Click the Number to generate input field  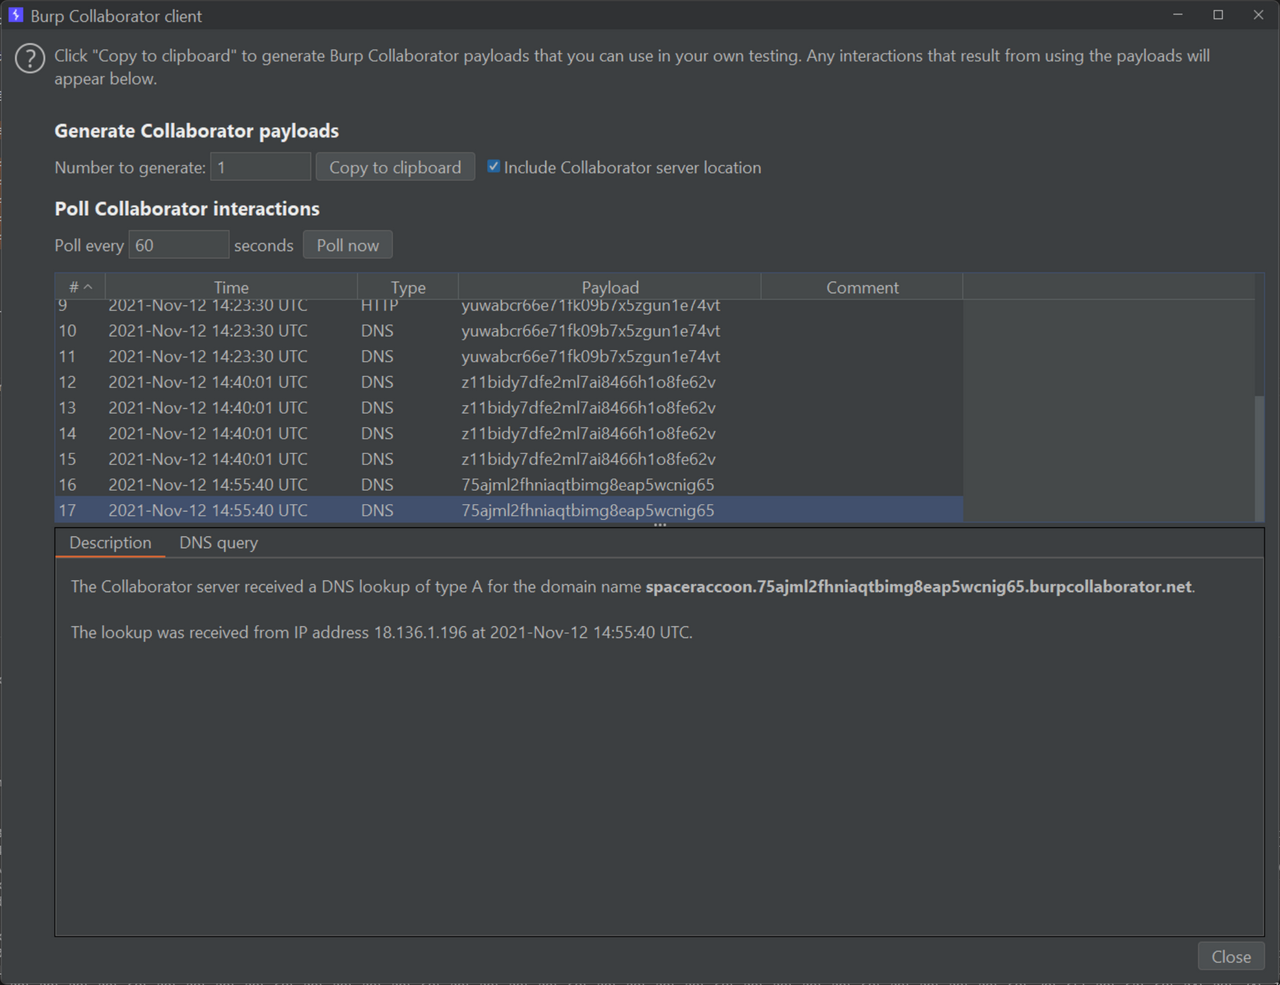pyautogui.click(x=260, y=166)
